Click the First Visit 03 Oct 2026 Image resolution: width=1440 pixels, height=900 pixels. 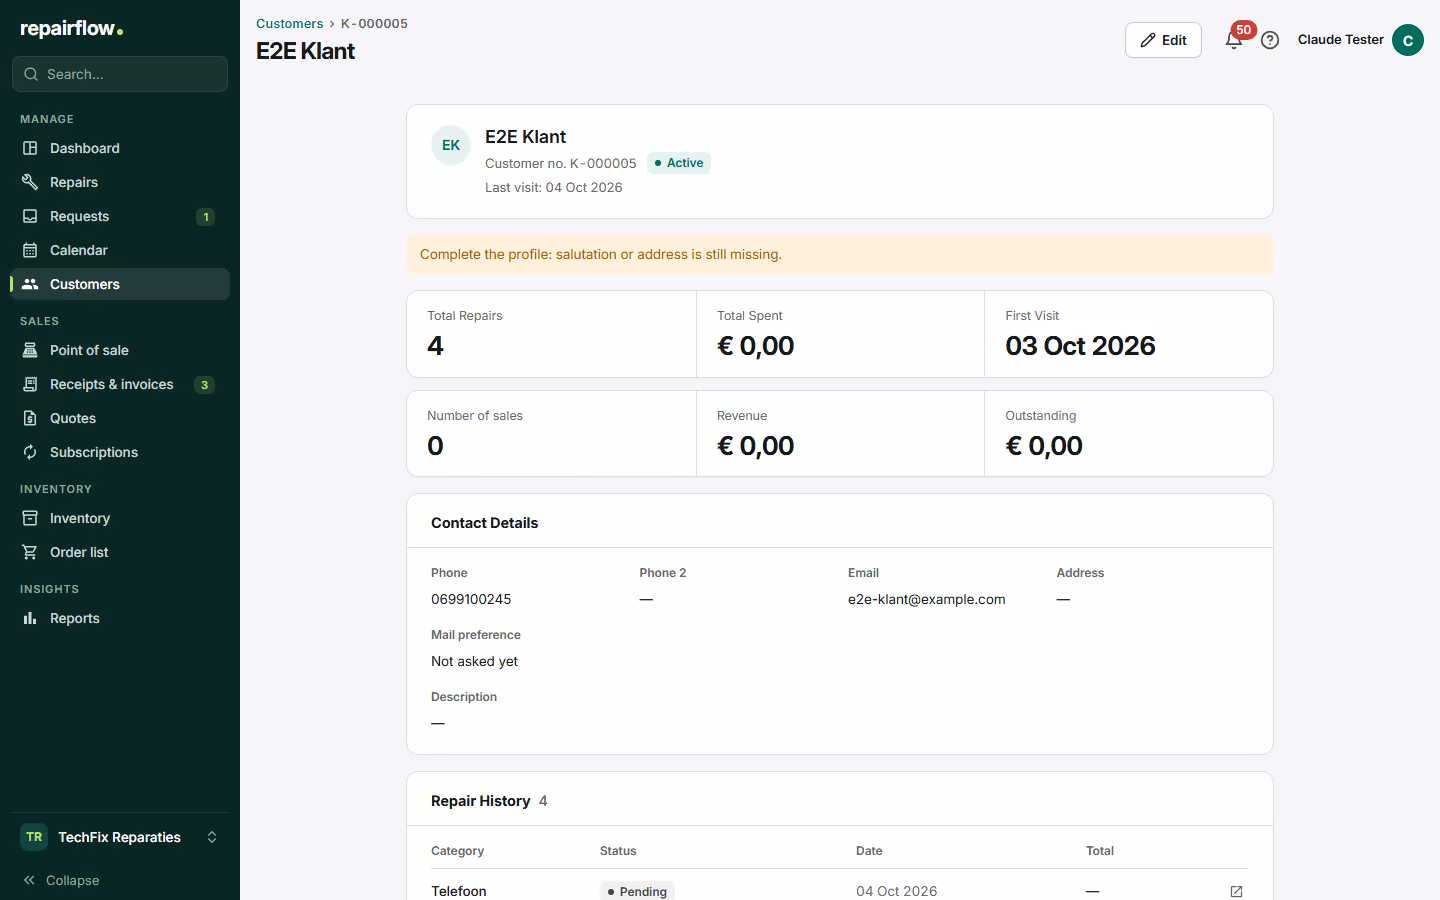[x=1080, y=346]
